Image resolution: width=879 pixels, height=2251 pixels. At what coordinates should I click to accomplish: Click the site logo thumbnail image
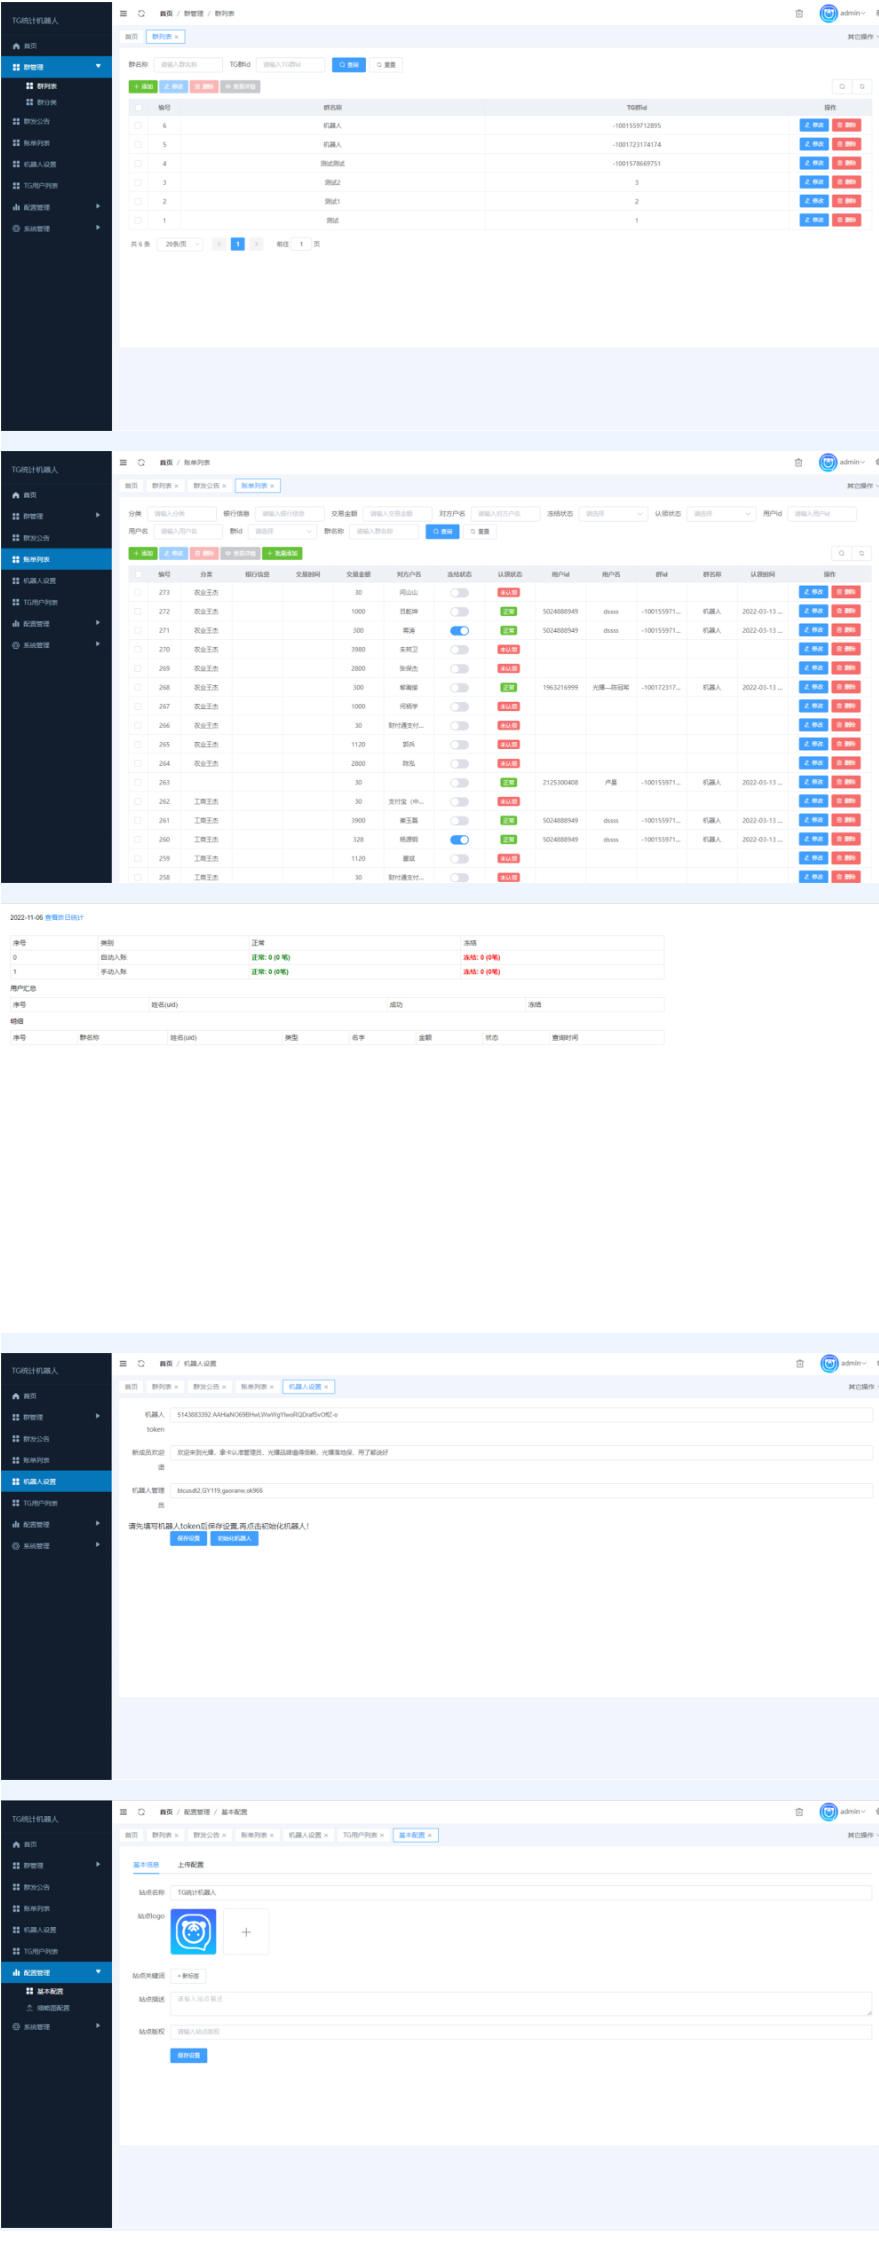click(x=194, y=1932)
